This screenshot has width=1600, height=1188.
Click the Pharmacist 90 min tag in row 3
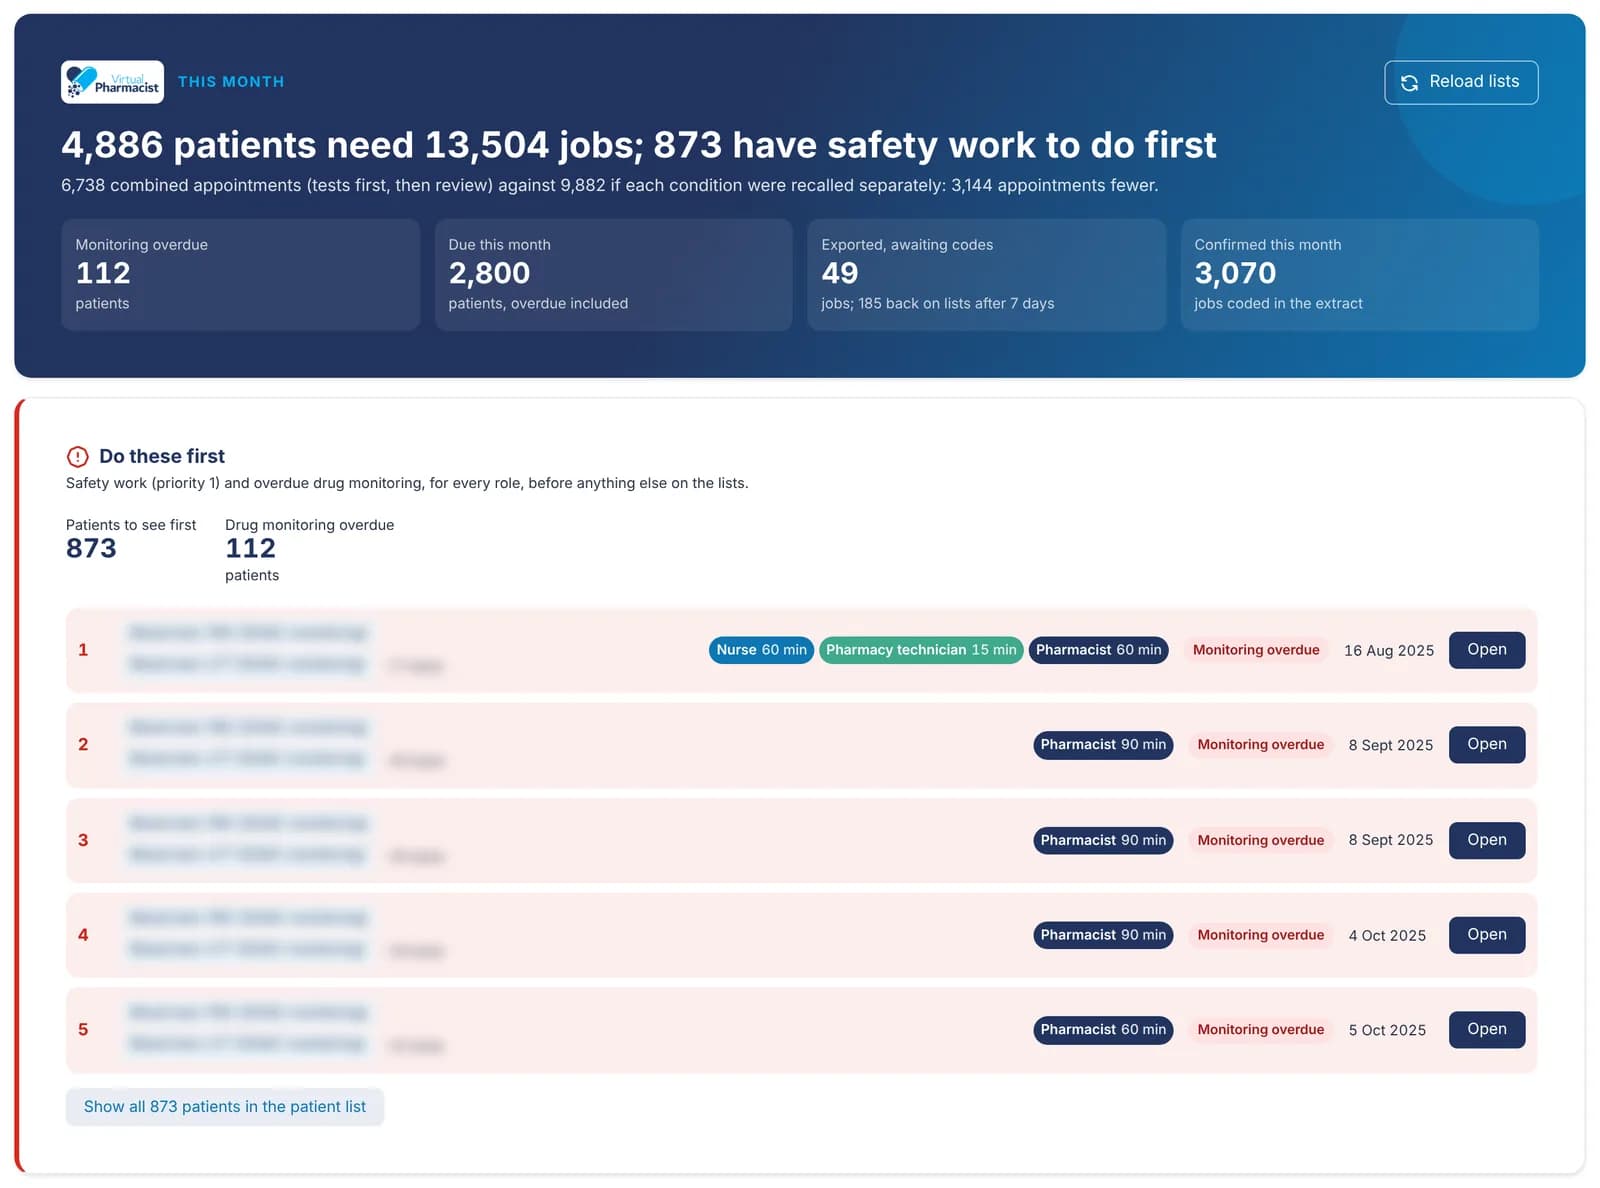1103,840
